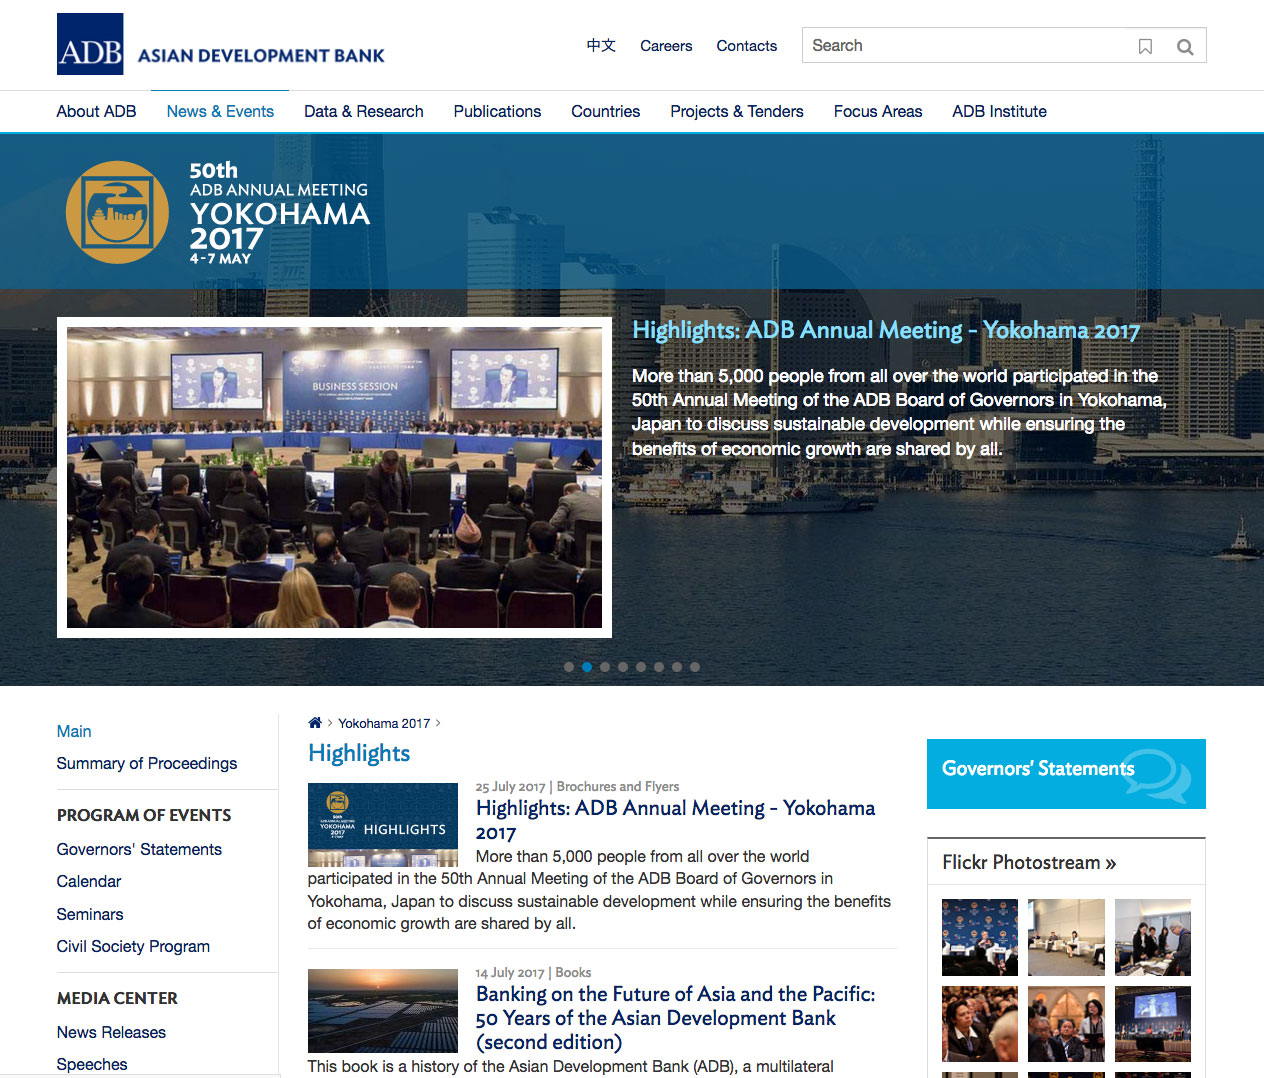
Task: Open the Governors' Statements banner
Action: [1066, 773]
